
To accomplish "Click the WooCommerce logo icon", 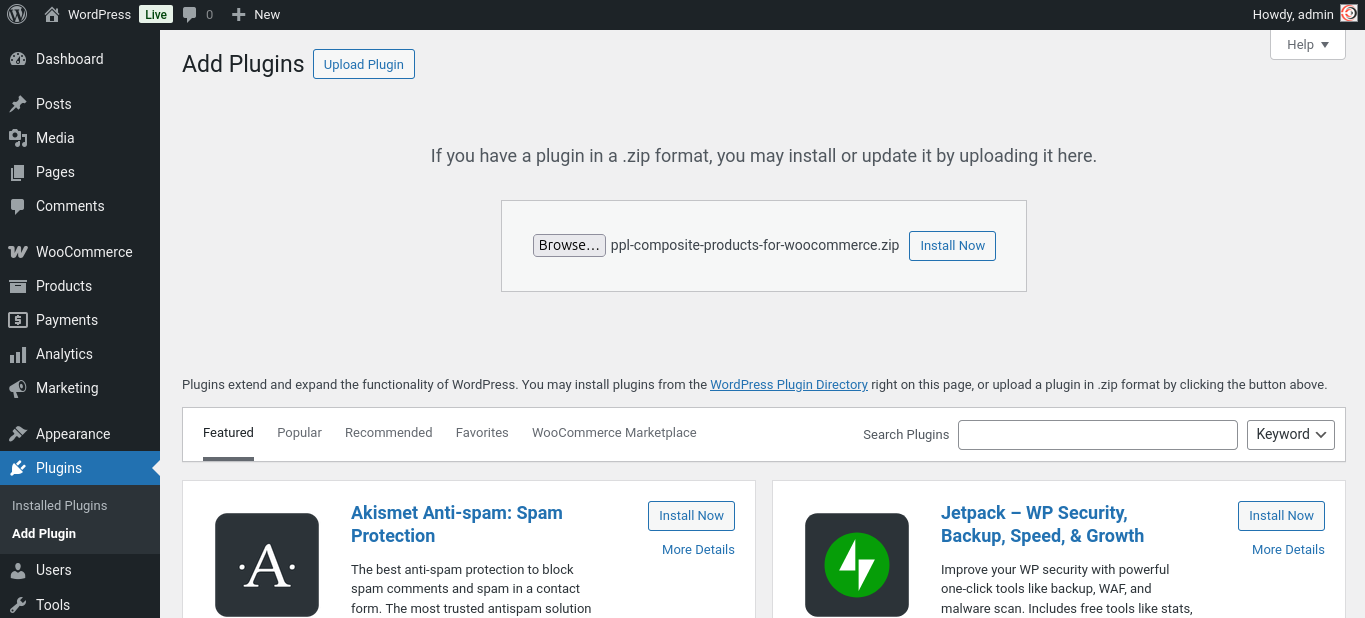I will (17, 252).
